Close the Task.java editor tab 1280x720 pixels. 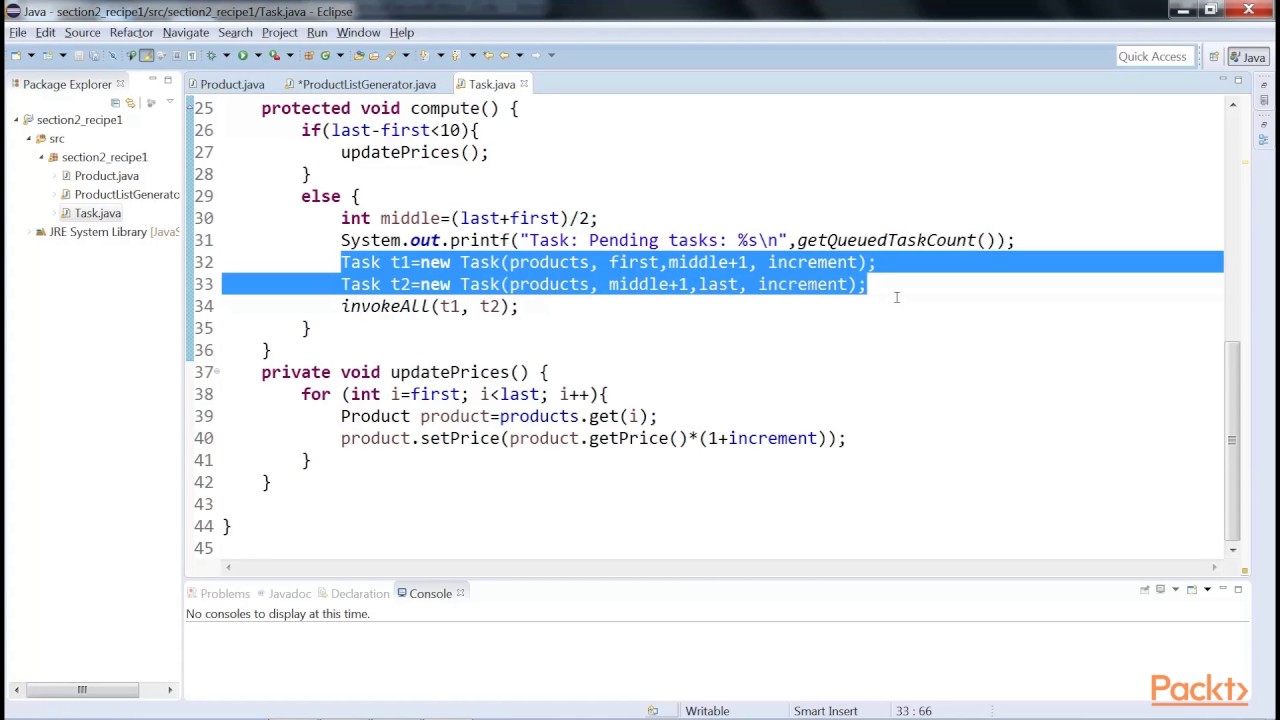524,84
